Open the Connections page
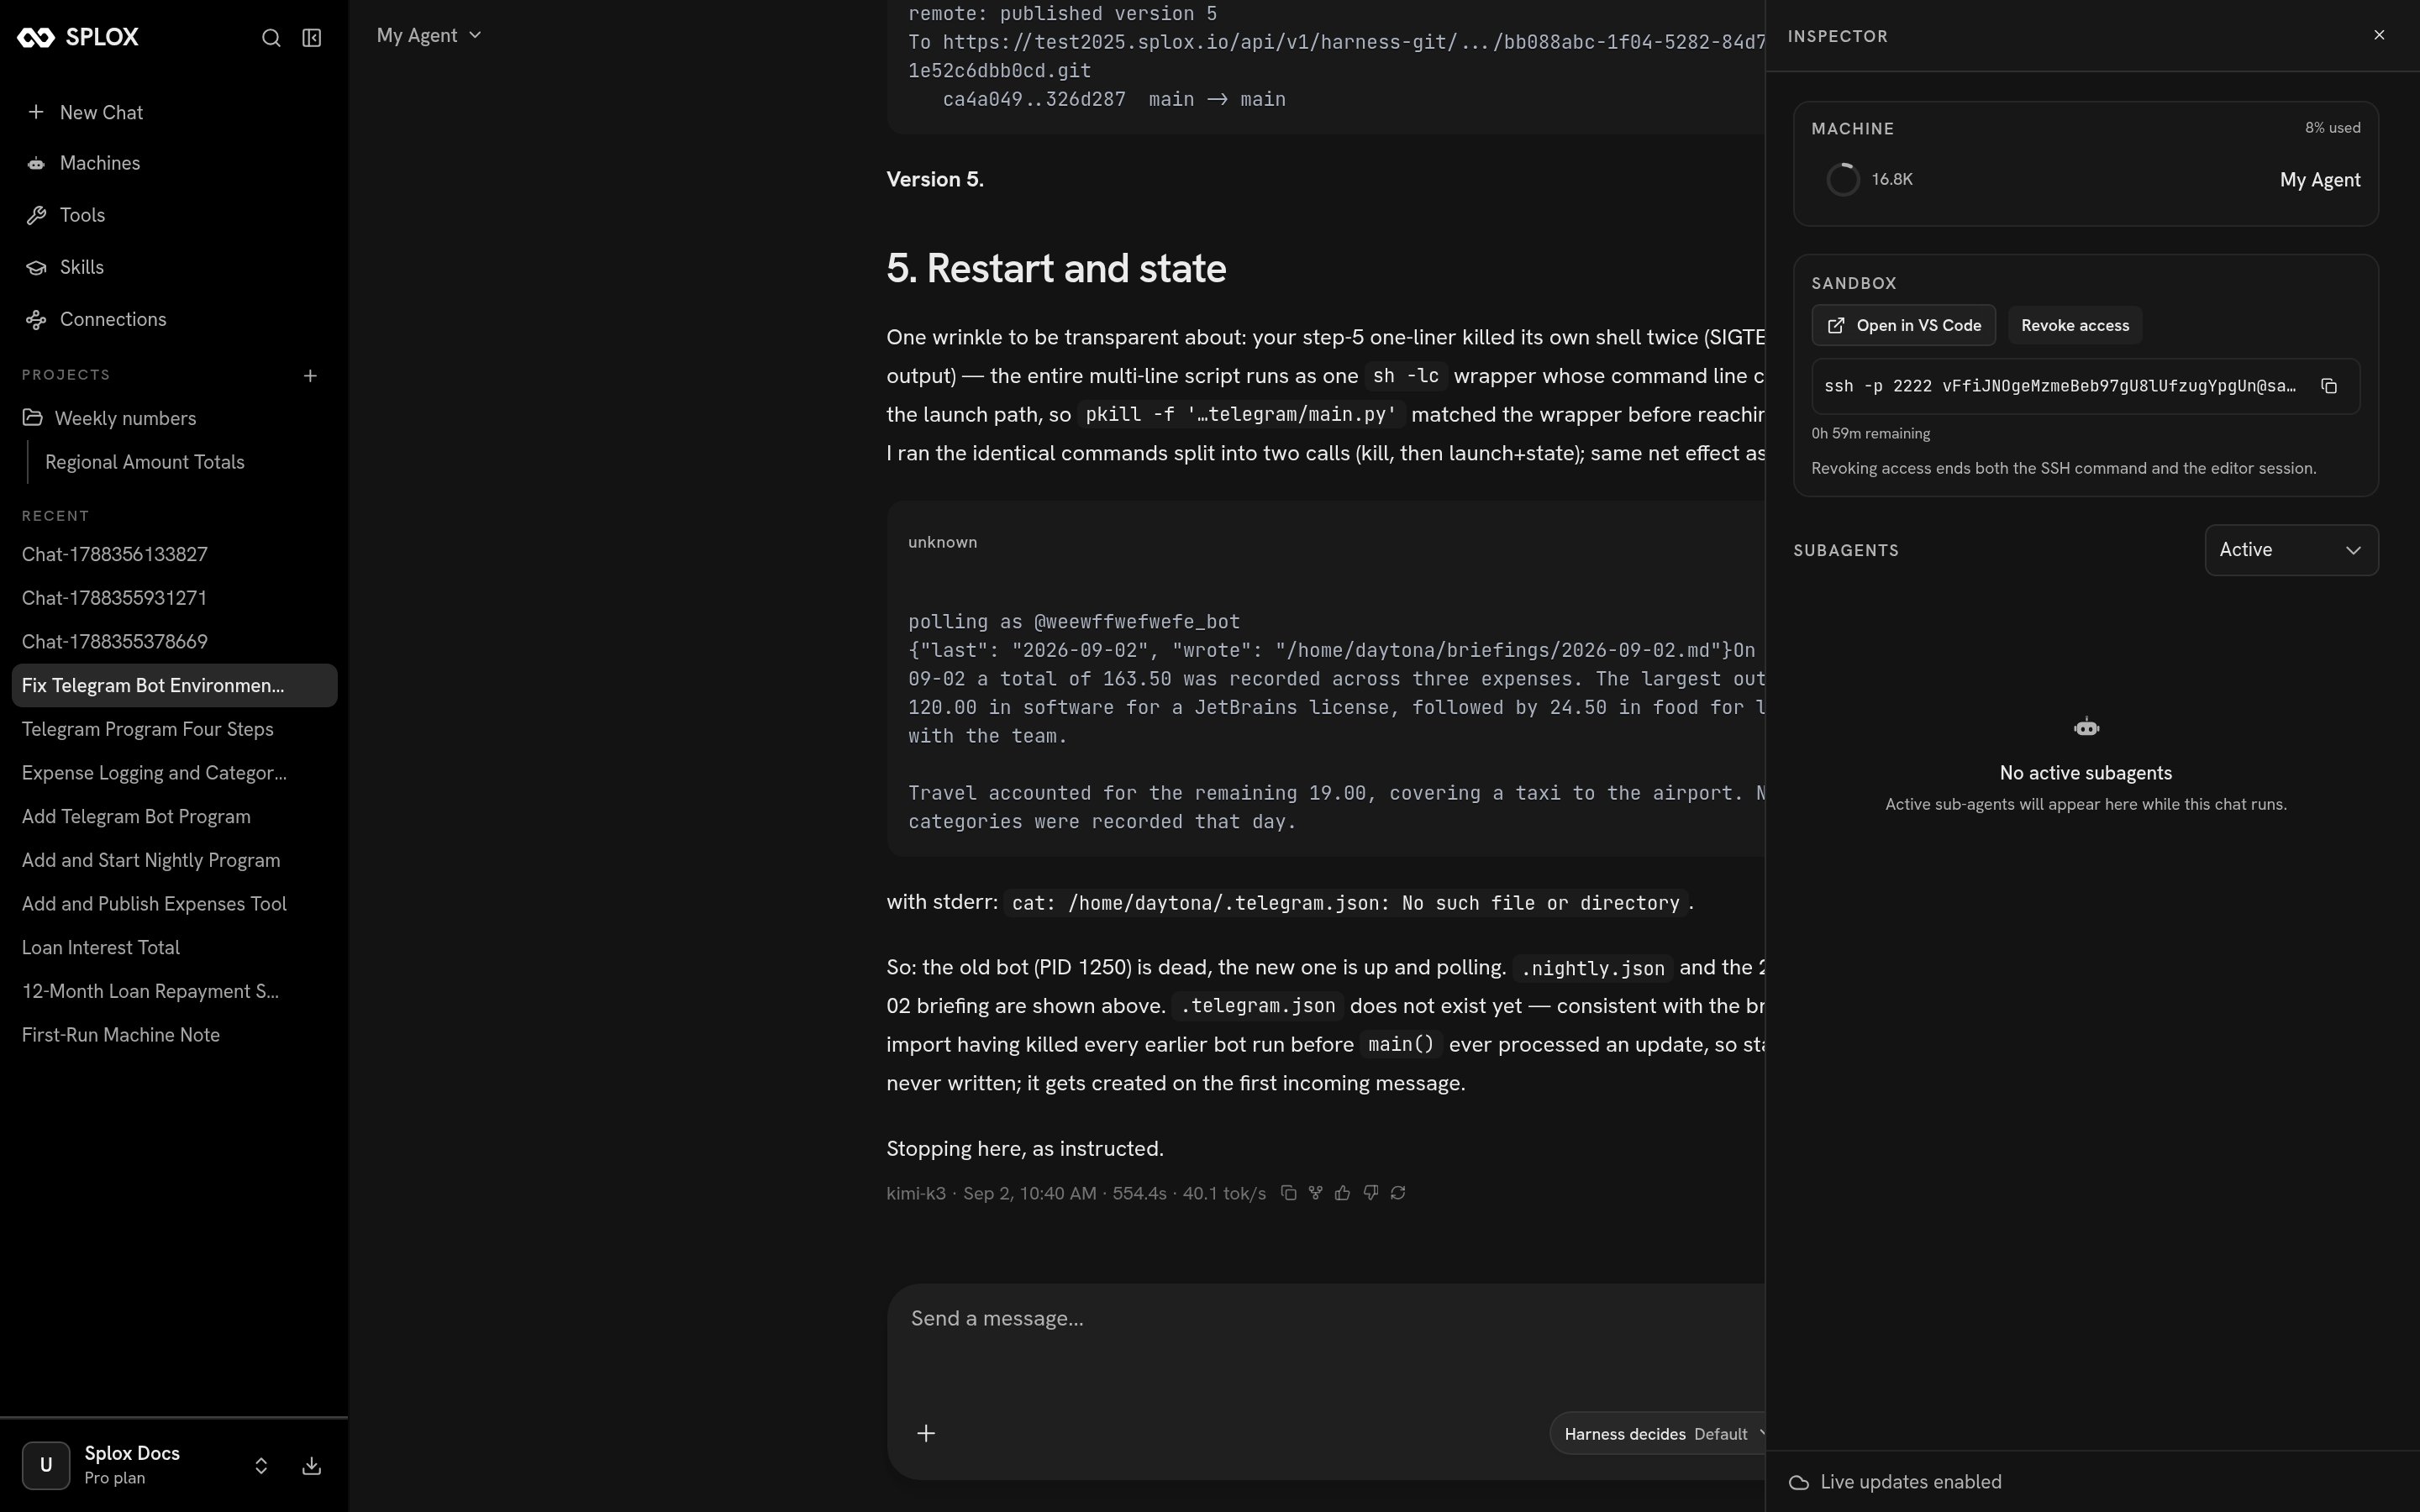This screenshot has width=2420, height=1512. [x=174, y=319]
